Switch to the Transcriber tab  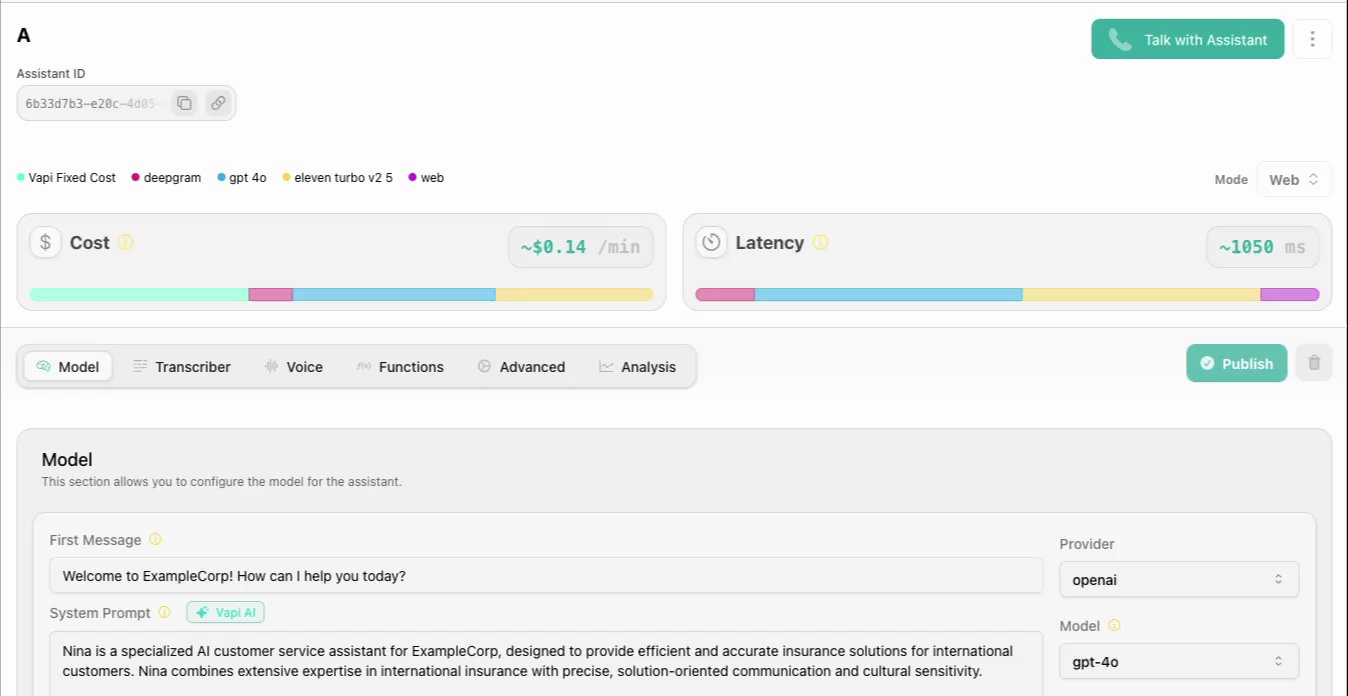pos(182,367)
